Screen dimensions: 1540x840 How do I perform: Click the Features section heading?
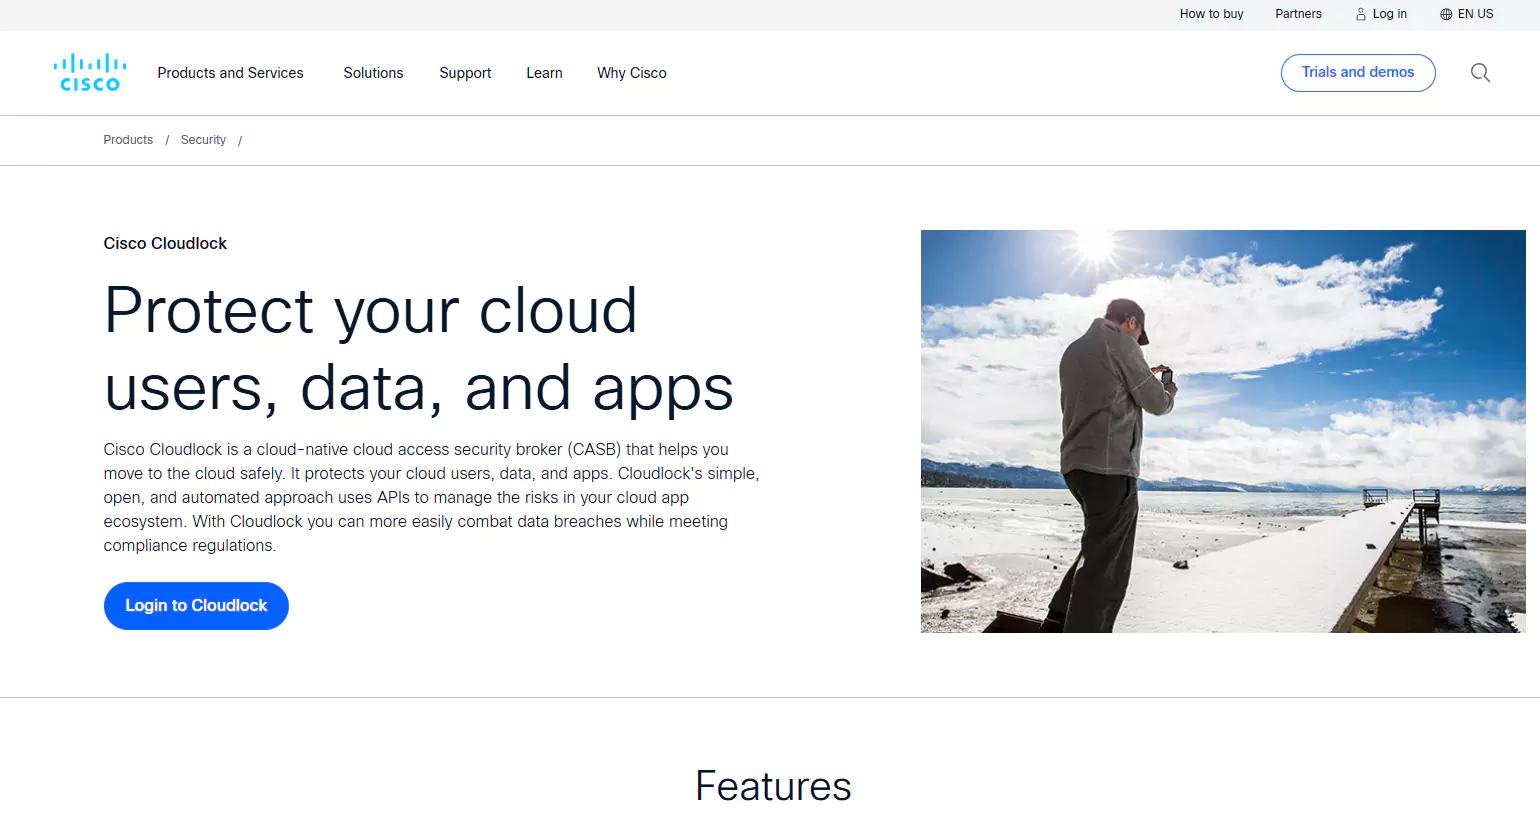pos(772,787)
